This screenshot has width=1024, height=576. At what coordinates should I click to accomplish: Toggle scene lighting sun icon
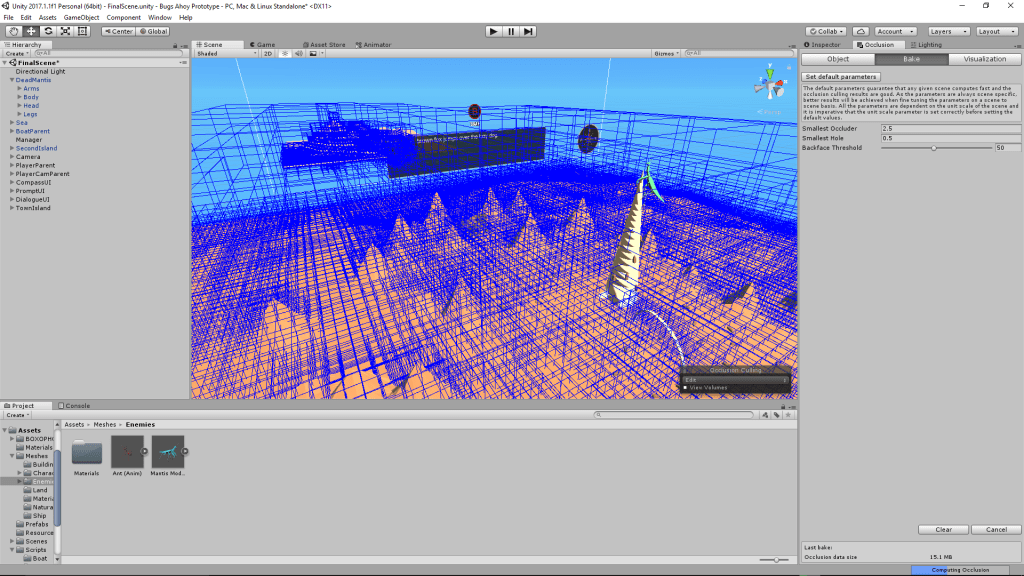click(x=284, y=54)
